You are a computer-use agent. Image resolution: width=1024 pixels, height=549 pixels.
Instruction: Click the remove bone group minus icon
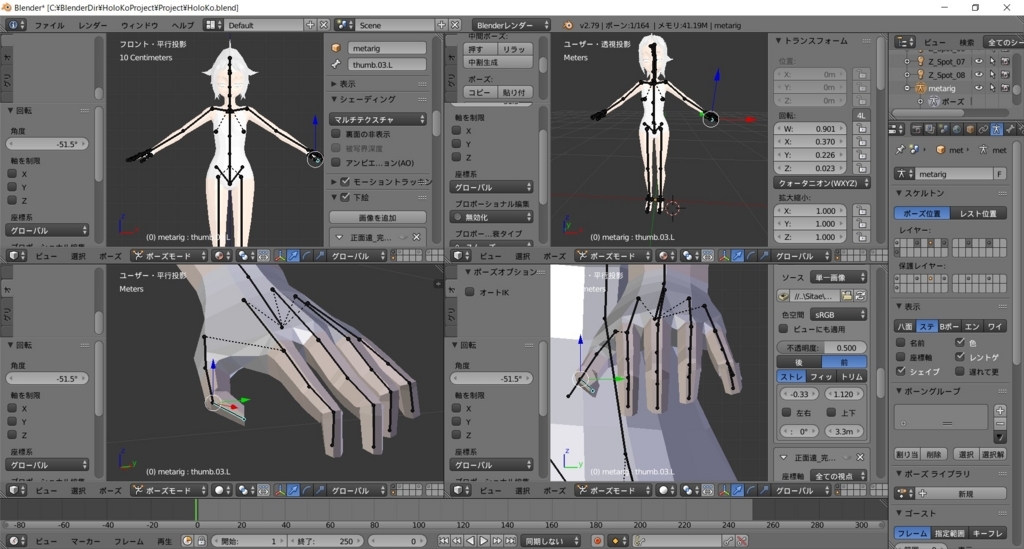[x=1000, y=424]
